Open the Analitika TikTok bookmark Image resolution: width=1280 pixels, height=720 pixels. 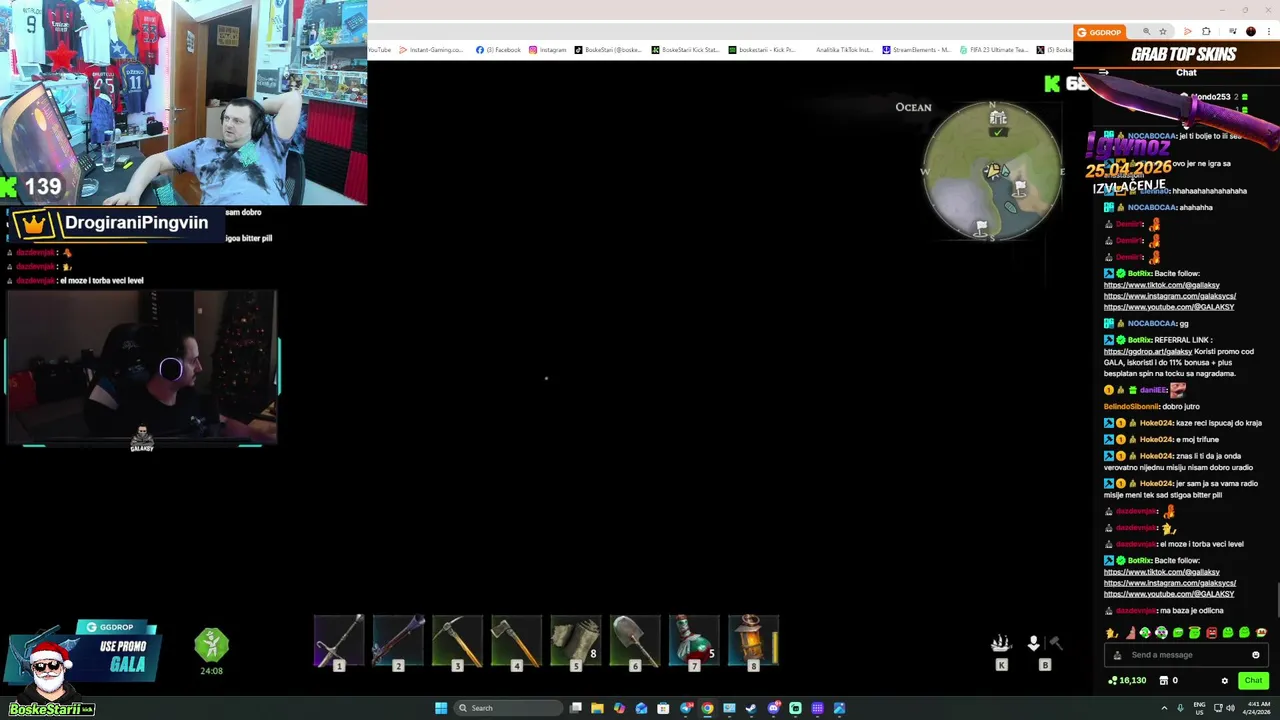(x=844, y=50)
